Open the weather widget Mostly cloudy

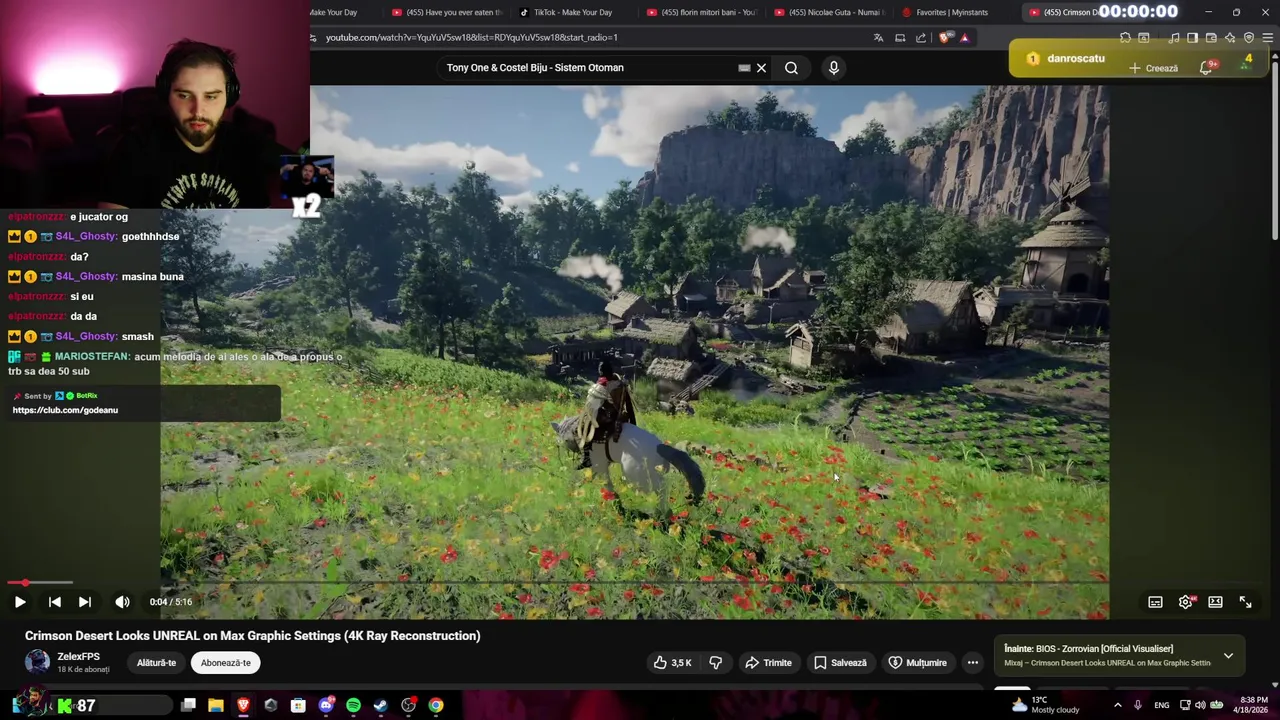(x=1045, y=705)
